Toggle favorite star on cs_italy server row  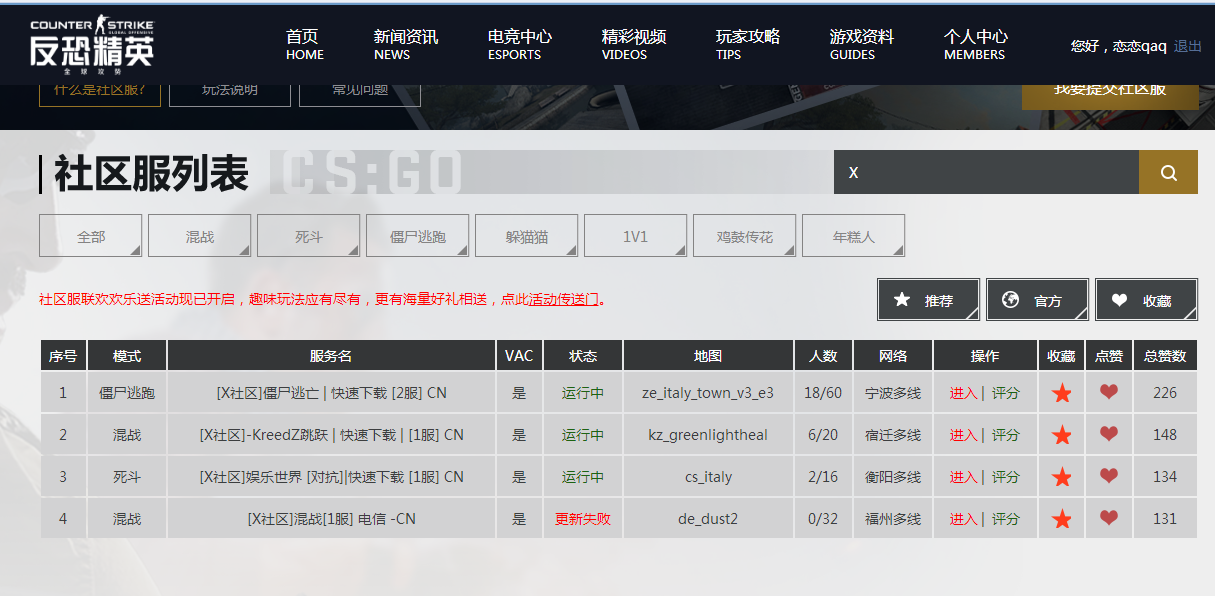click(1061, 477)
